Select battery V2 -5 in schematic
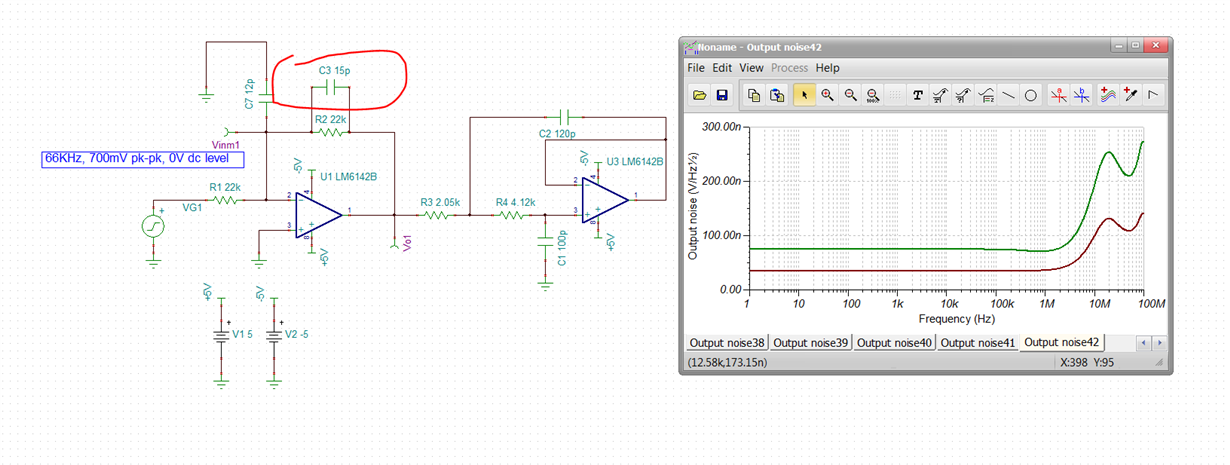This screenshot has width=1230, height=465. [x=273, y=335]
